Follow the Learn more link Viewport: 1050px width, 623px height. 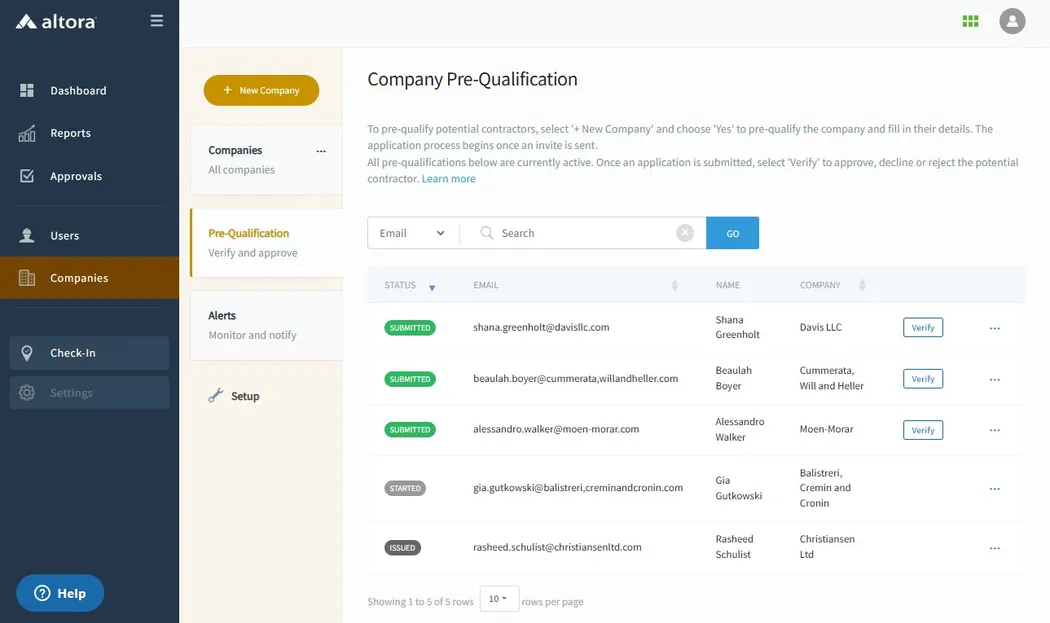pos(449,179)
